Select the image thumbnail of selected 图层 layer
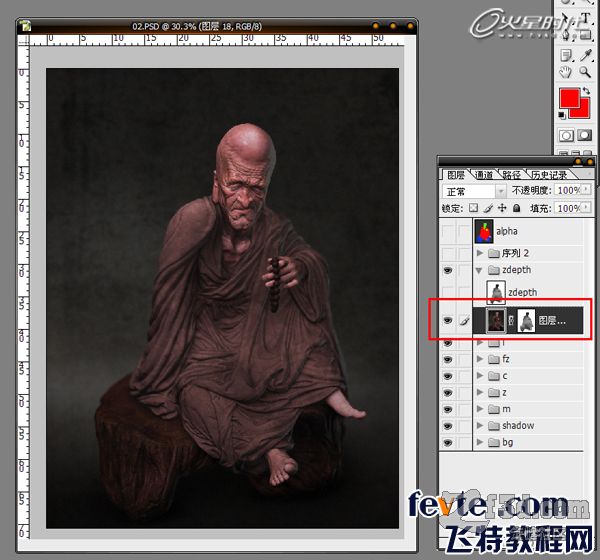The width and height of the screenshot is (600, 560). tap(496, 321)
